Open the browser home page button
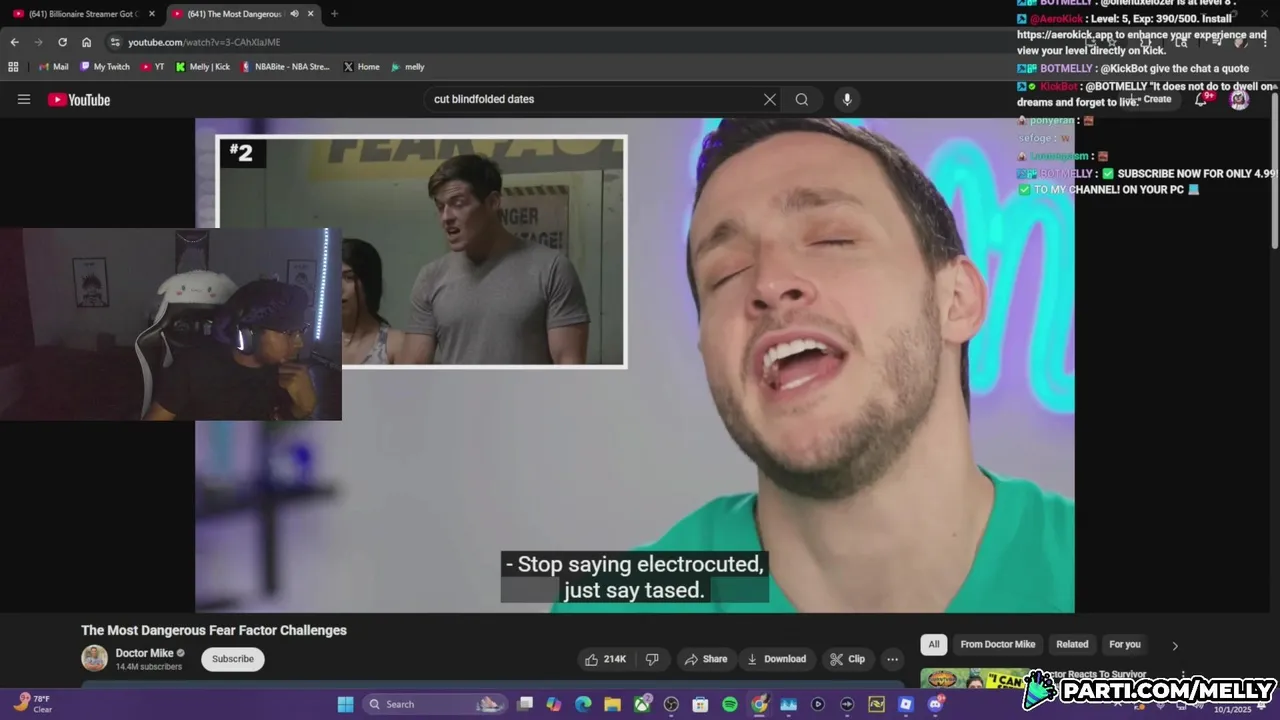 [86, 42]
